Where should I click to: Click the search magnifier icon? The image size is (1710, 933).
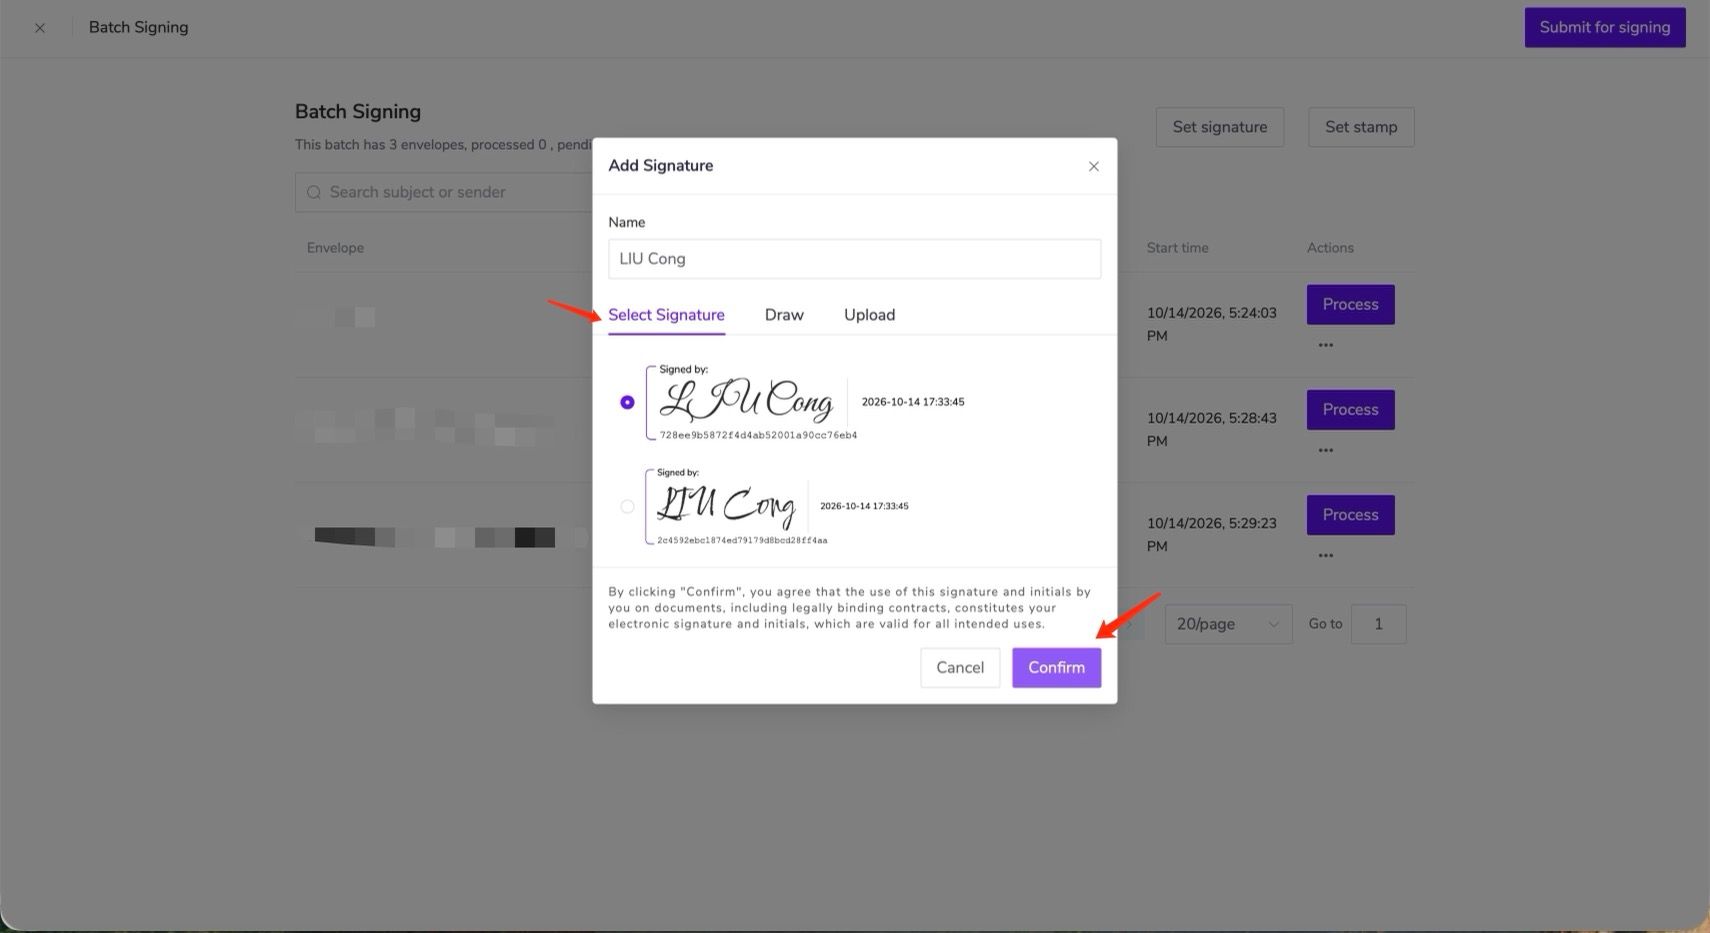tap(314, 192)
